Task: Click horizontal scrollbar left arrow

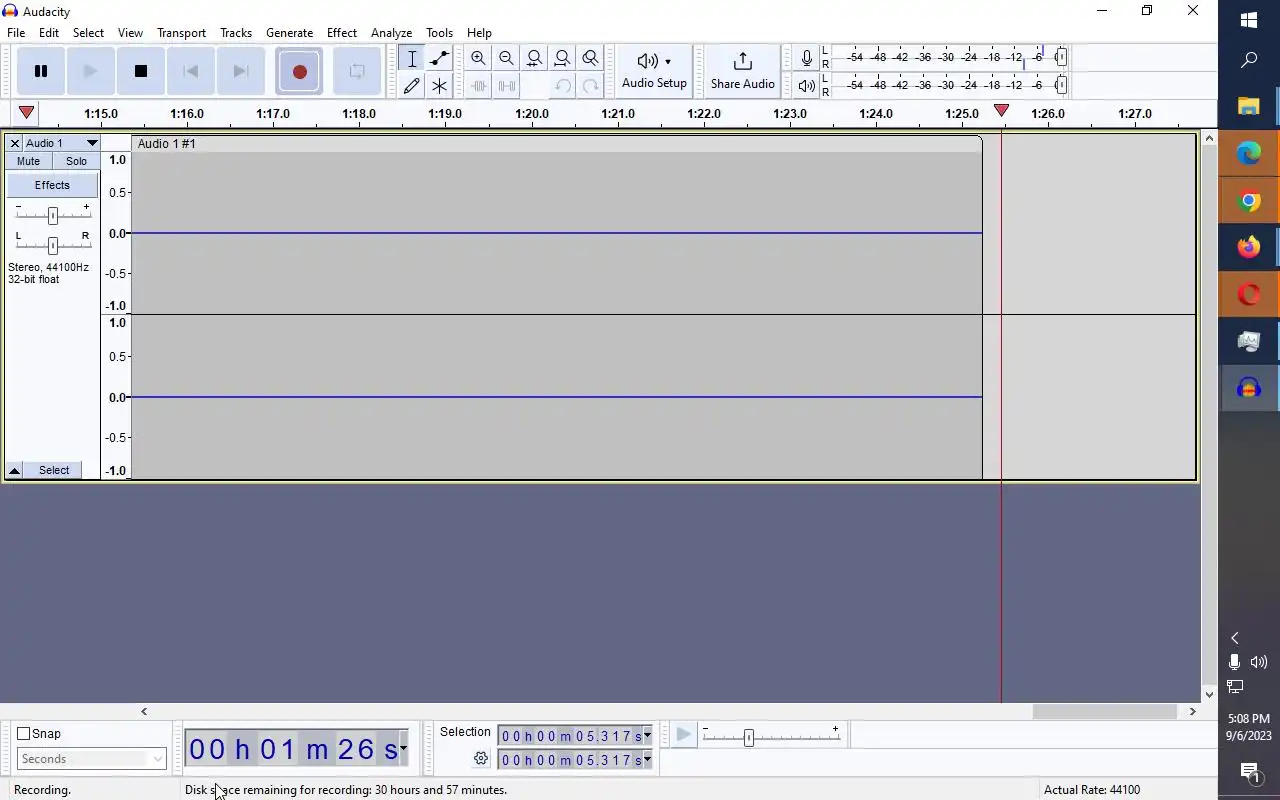Action: tap(144, 712)
